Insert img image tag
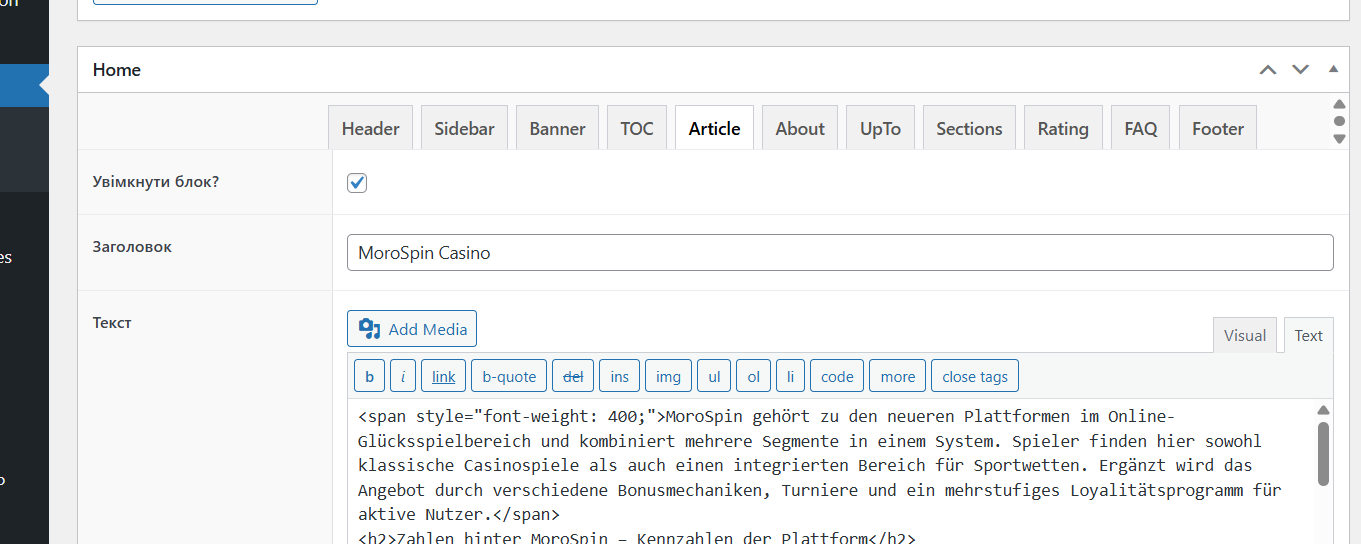Image resolution: width=1361 pixels, height=544 pixels. click(668, 376)
